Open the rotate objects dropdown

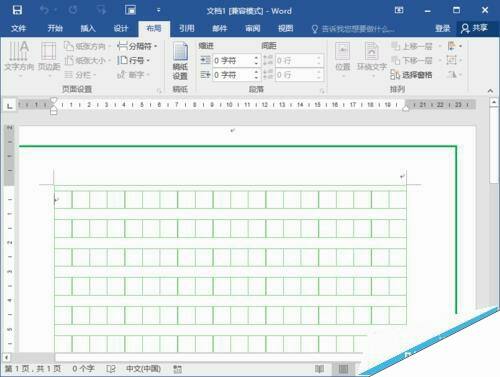(x=454, y=75)
